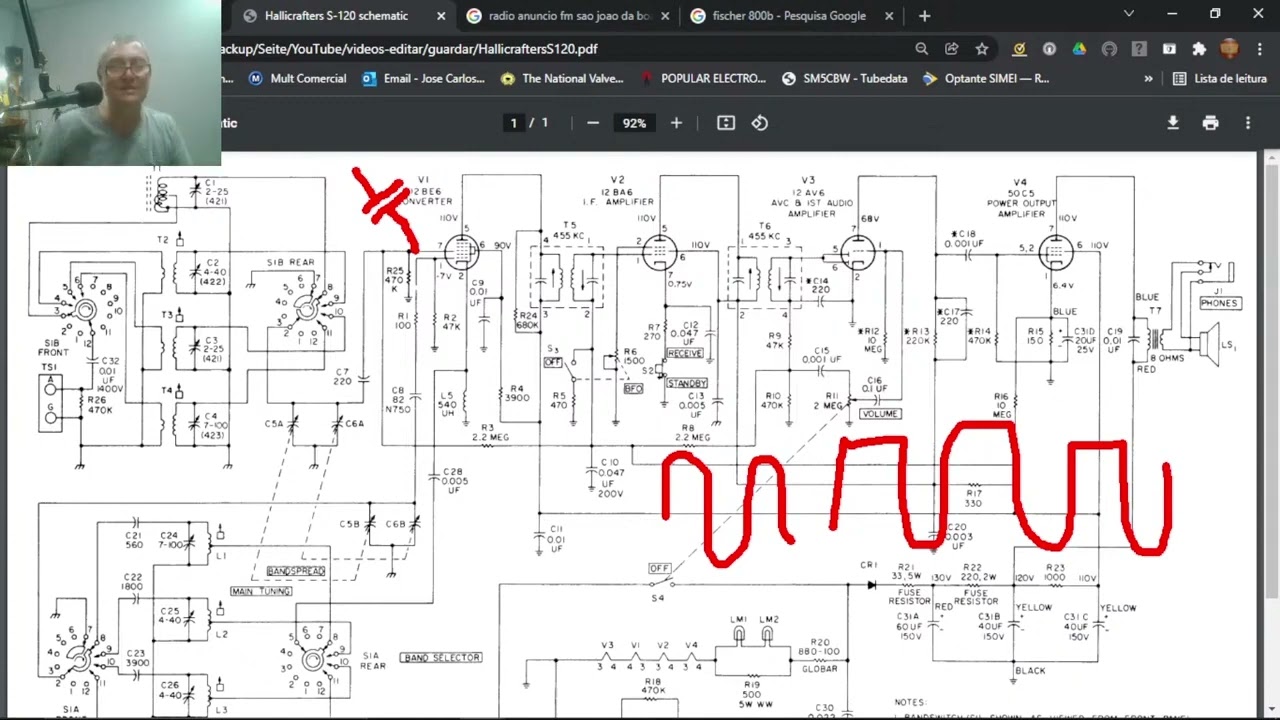Rotate the PDF counterclockwise
1280x720 pixels.
[760, 123]
